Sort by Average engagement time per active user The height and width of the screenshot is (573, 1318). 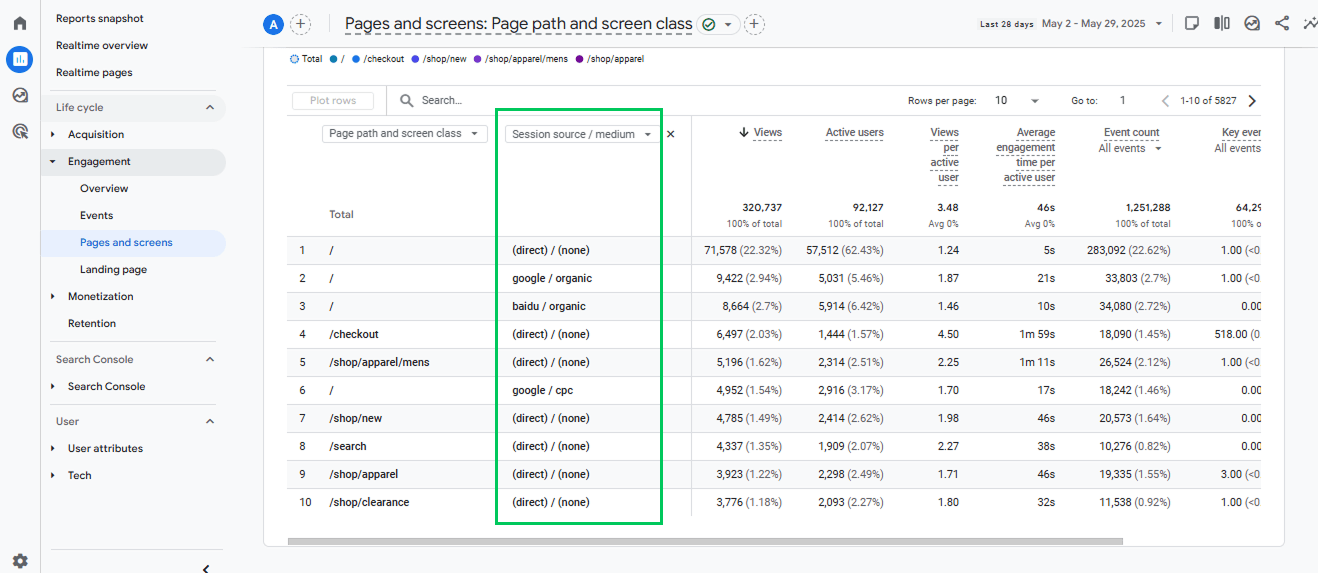point(1026,155)
